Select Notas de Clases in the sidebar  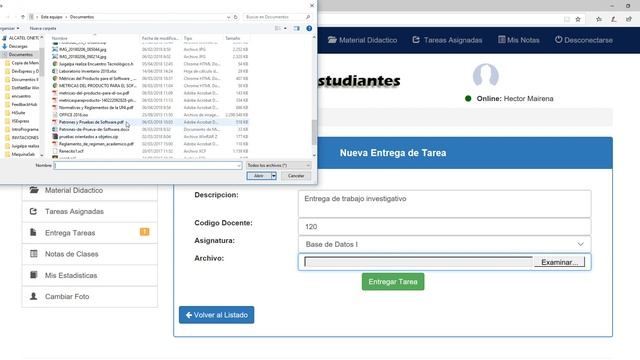pyautogui.click(x=90, y=254)
